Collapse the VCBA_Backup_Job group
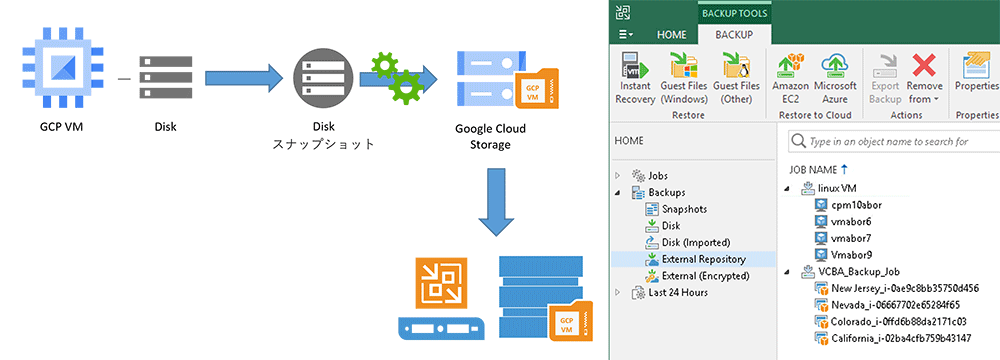Screen dimensions: 1000x360 coord(787,271)
